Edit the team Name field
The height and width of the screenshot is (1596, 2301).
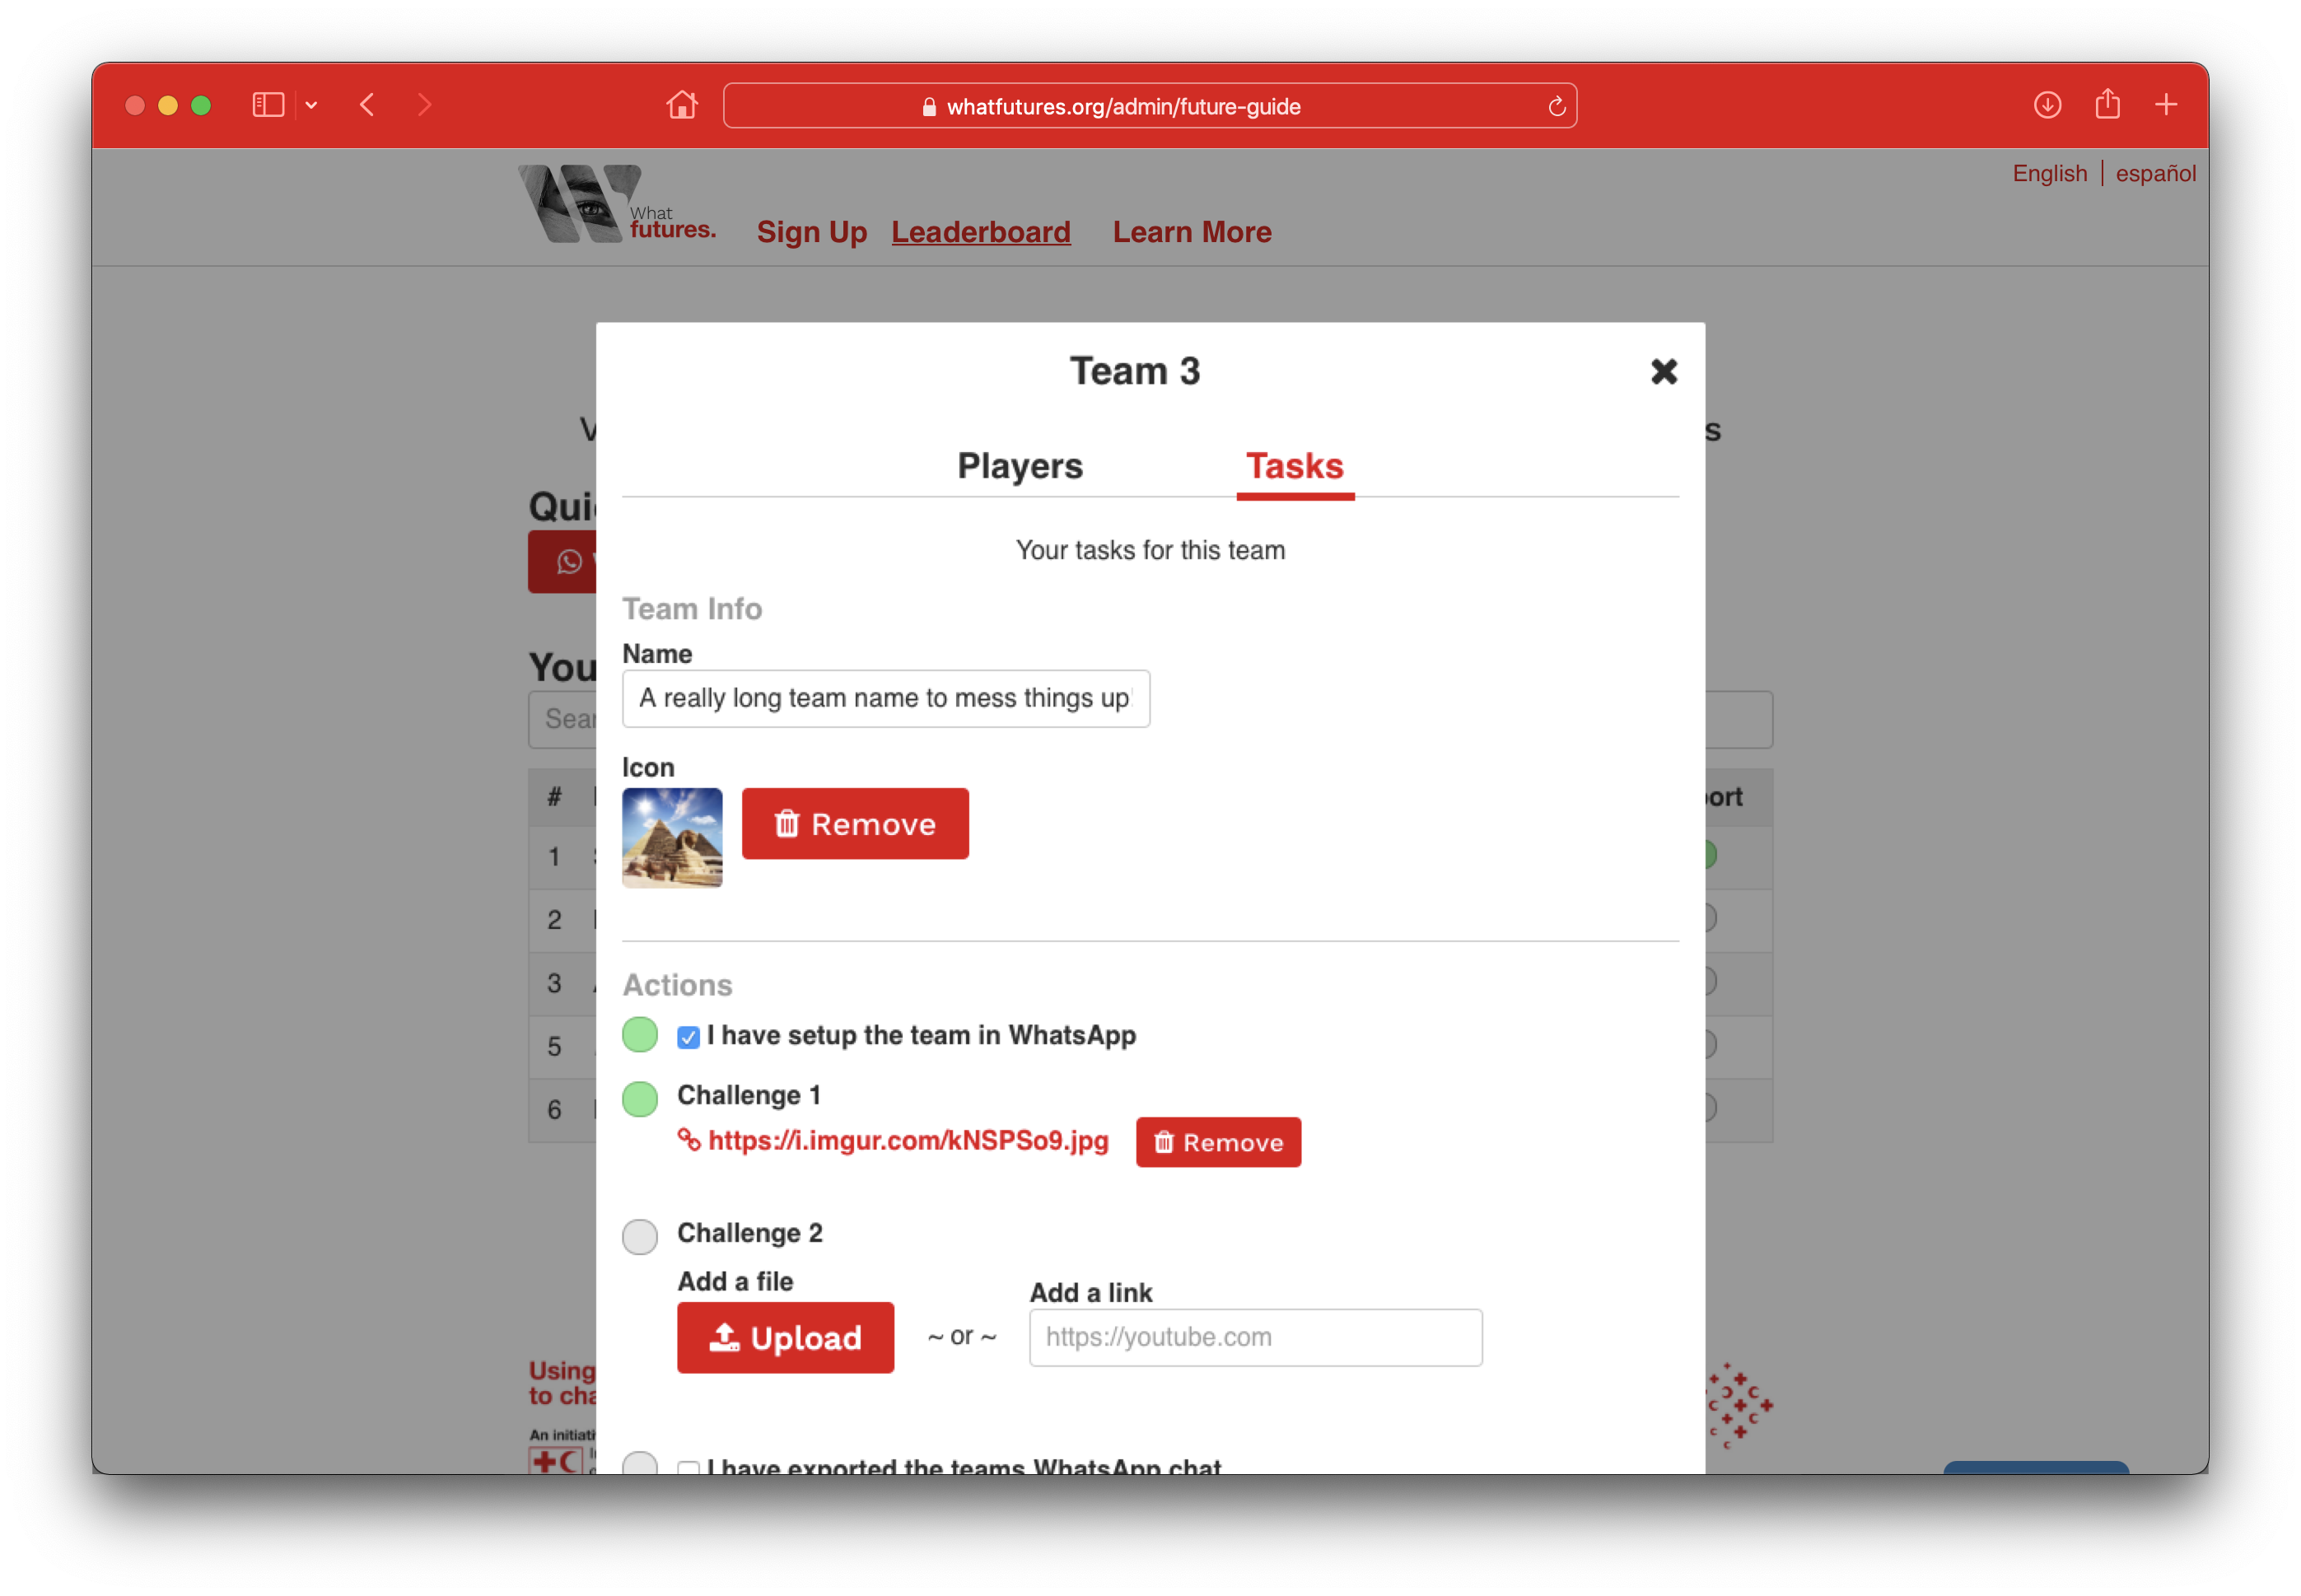click(885, 698)
